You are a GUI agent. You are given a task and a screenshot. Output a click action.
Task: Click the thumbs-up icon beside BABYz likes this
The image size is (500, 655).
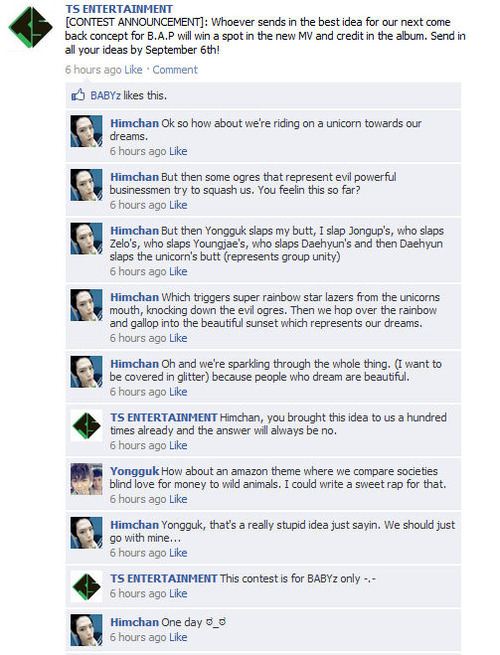[x=78, y=95]
